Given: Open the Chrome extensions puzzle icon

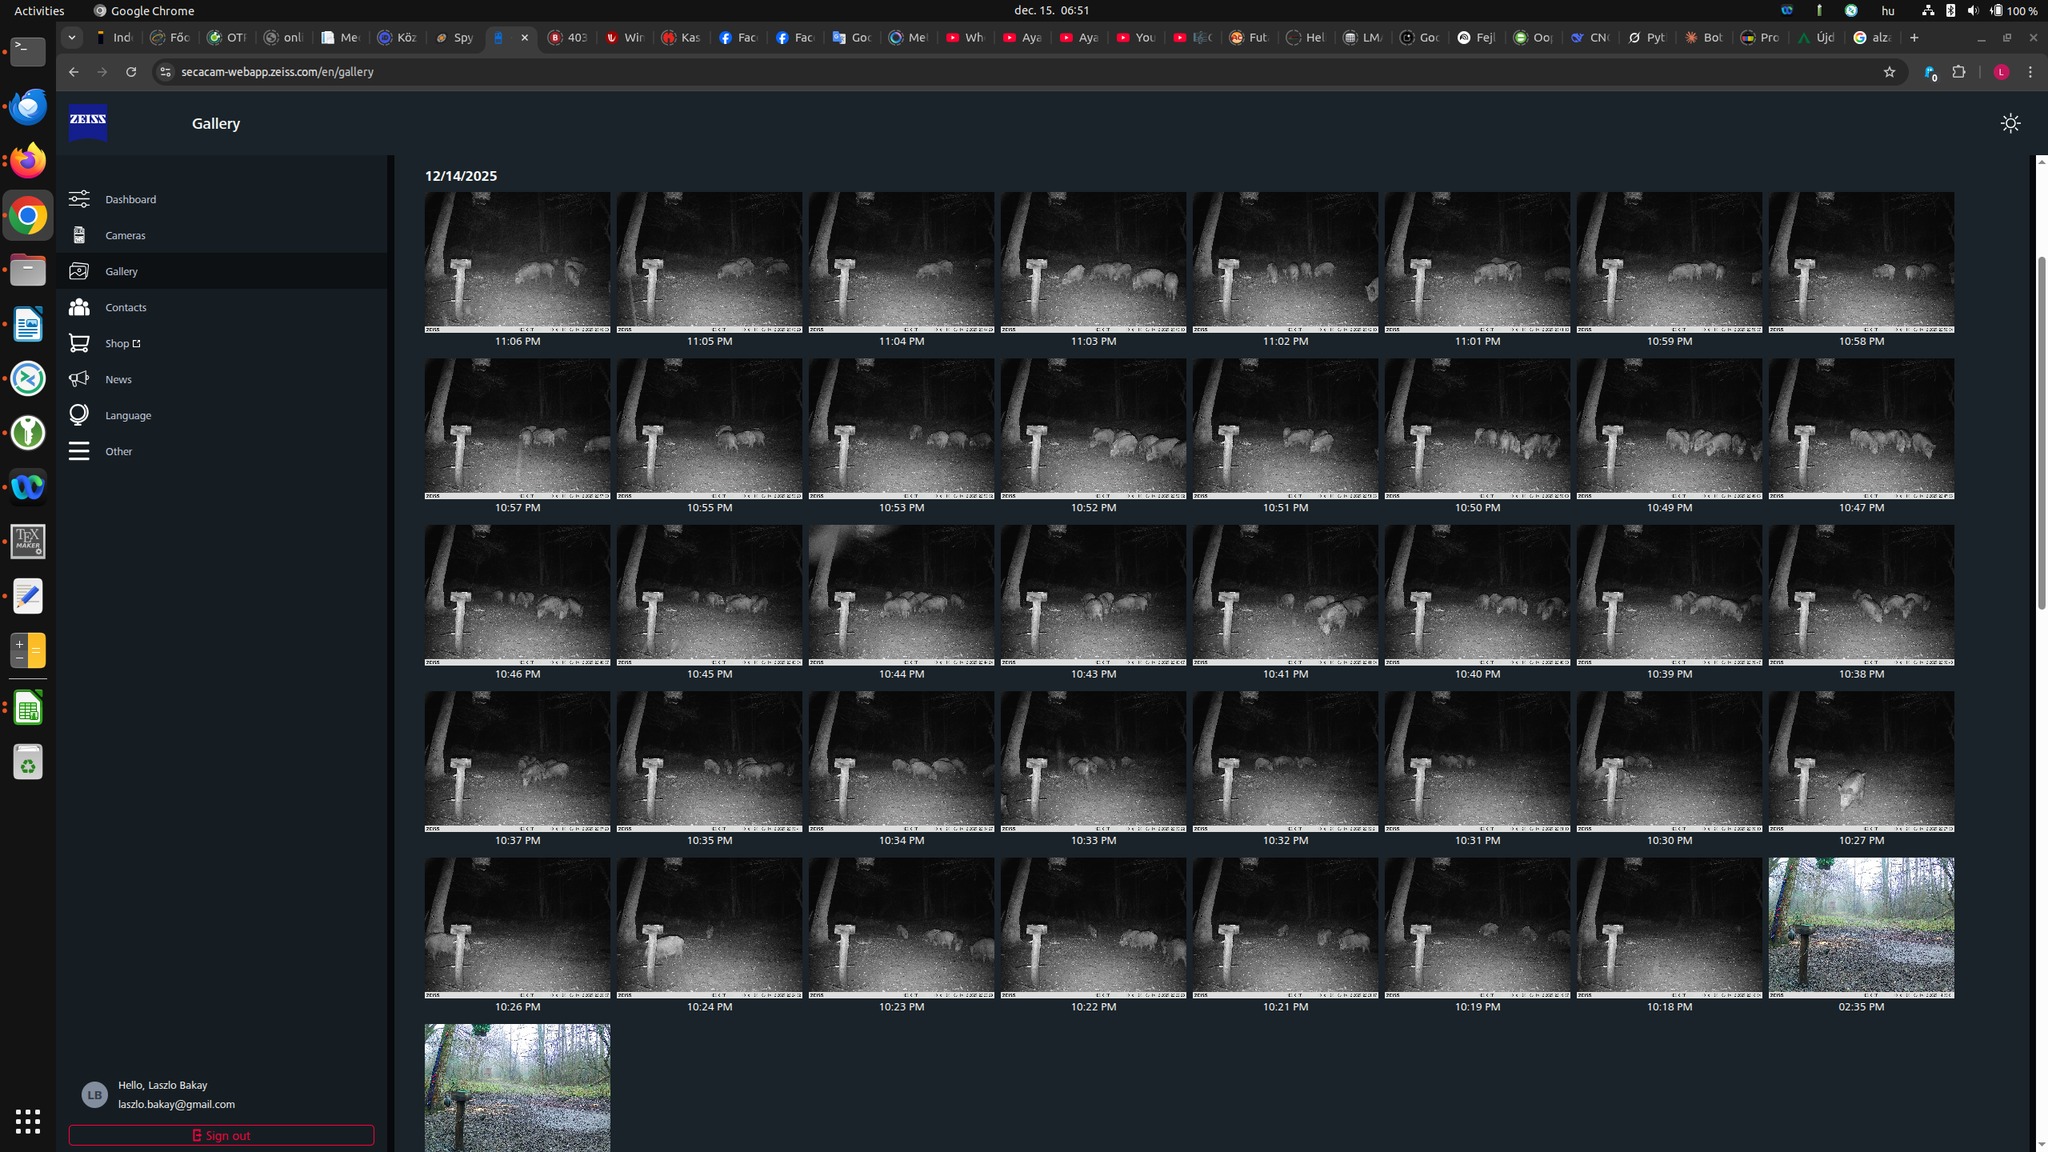Looking at the screenshot, I should coord(1959,72).
